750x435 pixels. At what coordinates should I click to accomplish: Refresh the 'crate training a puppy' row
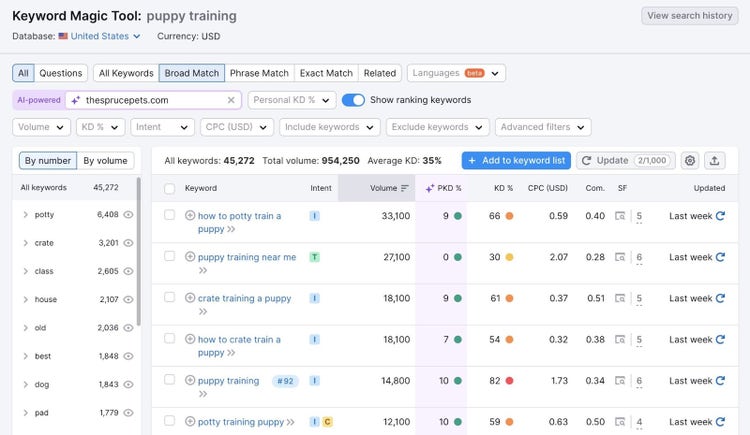click(720, 298)
